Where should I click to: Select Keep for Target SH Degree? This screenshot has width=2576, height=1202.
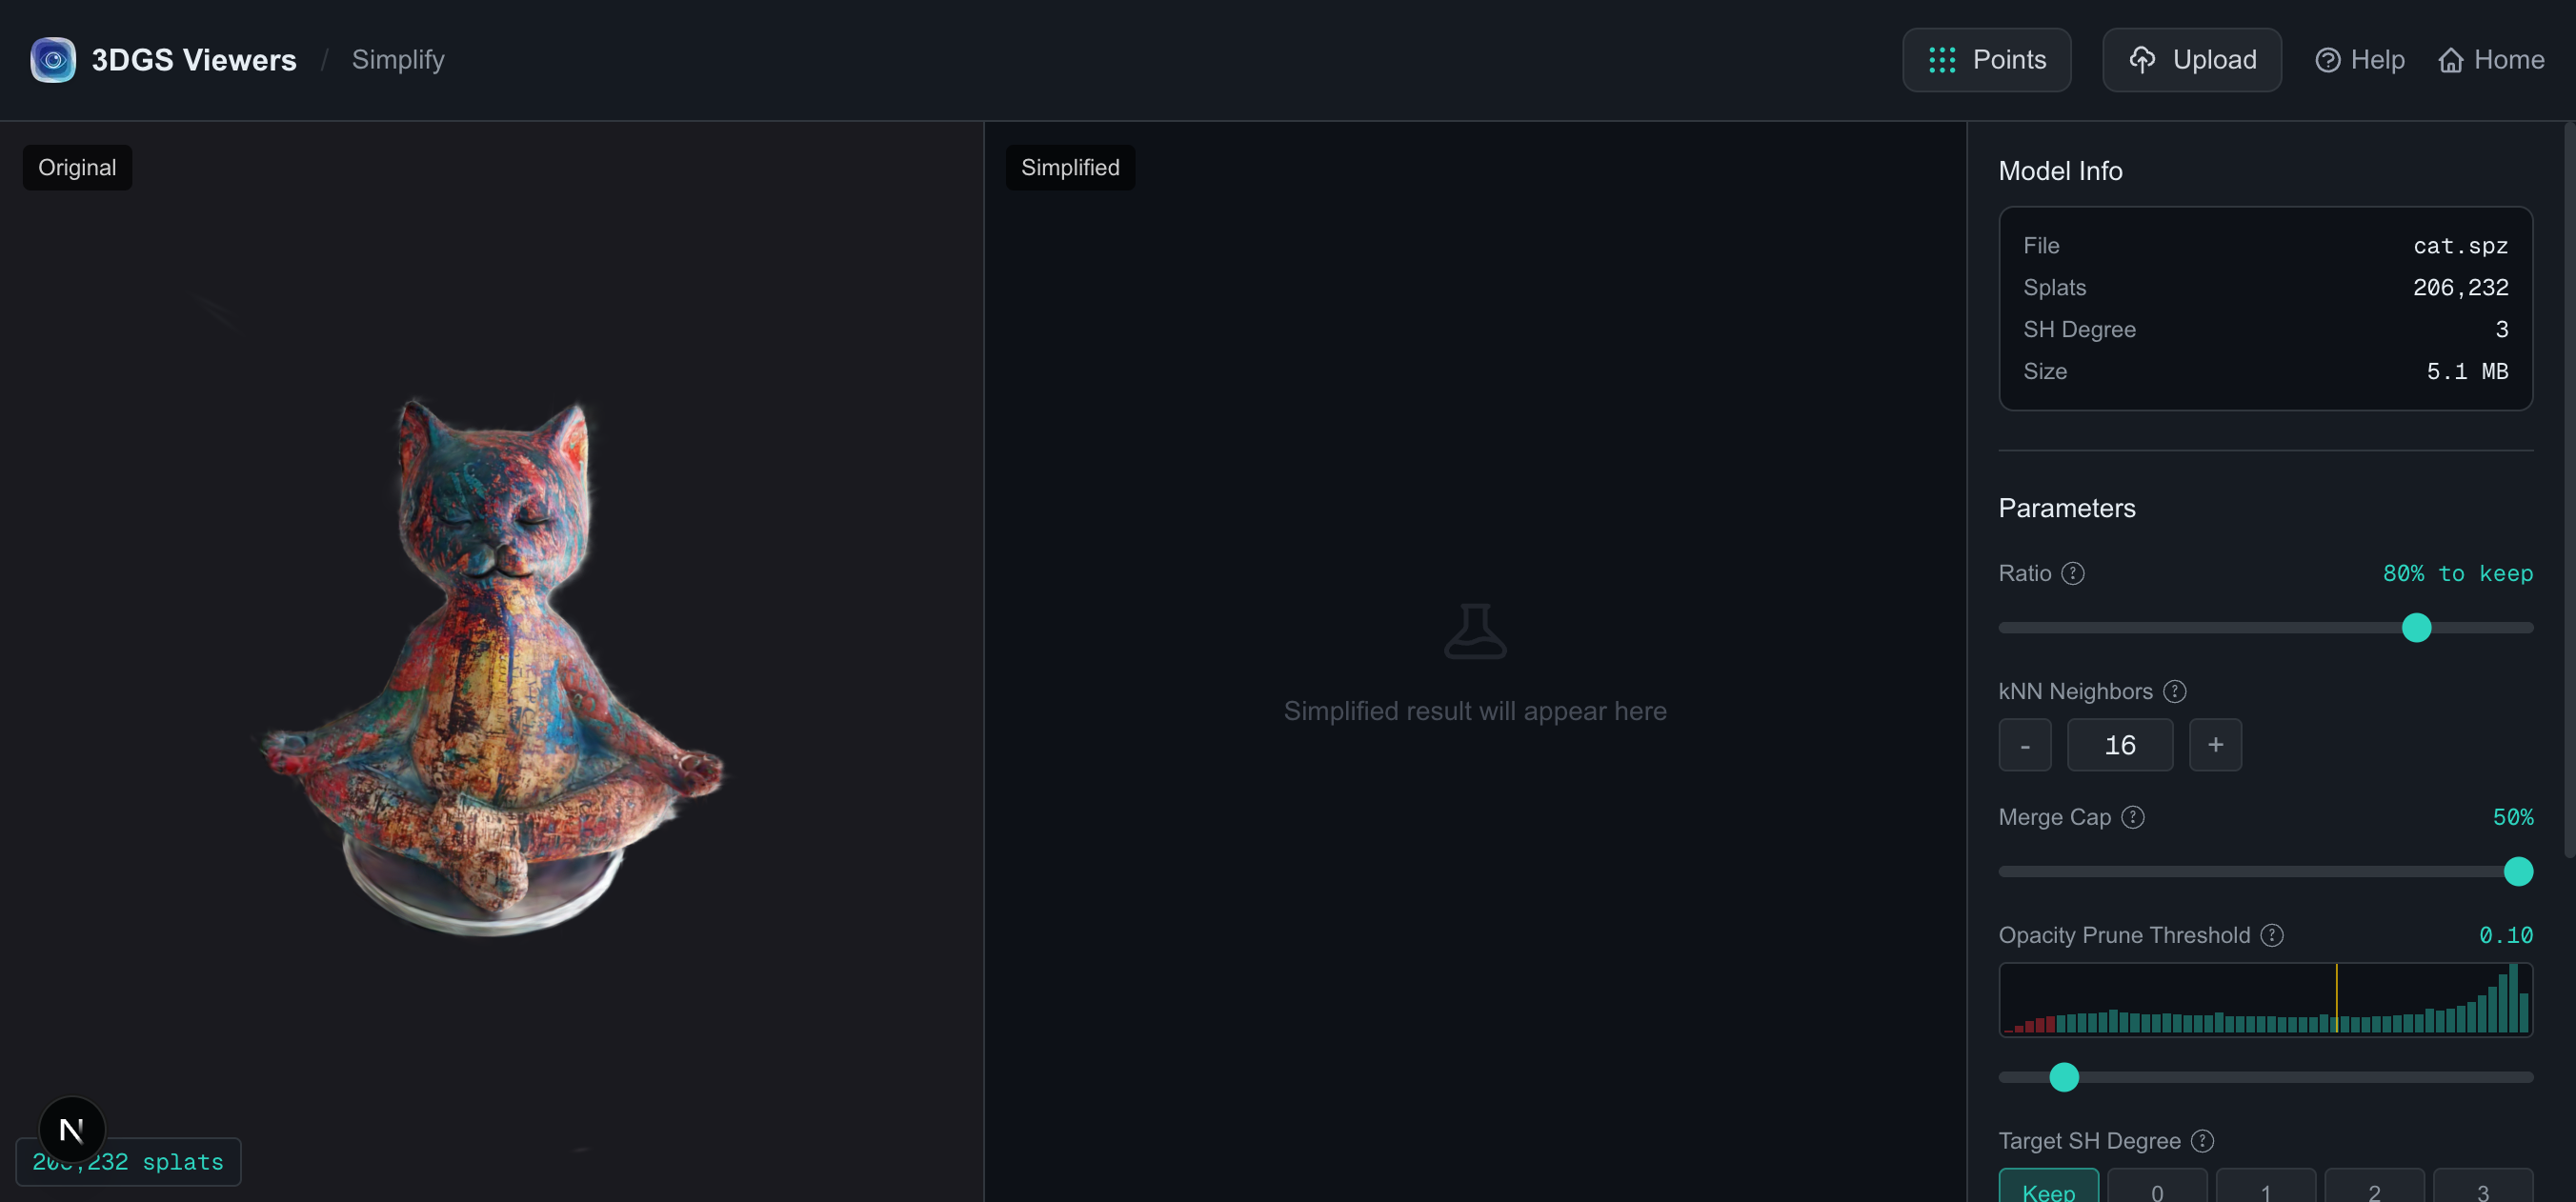click(2048, 1186)
